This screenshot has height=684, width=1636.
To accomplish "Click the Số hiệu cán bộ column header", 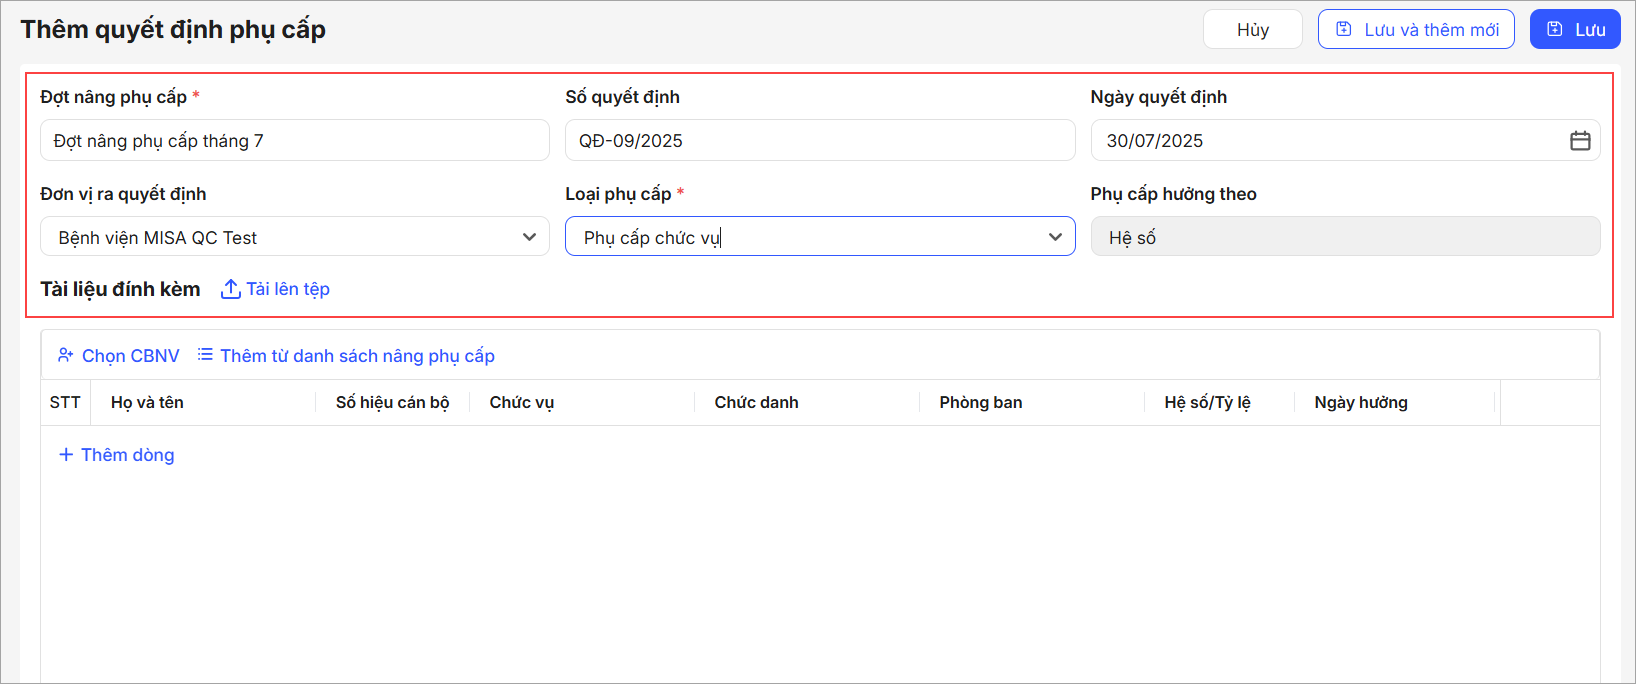I will click(392, 402).
